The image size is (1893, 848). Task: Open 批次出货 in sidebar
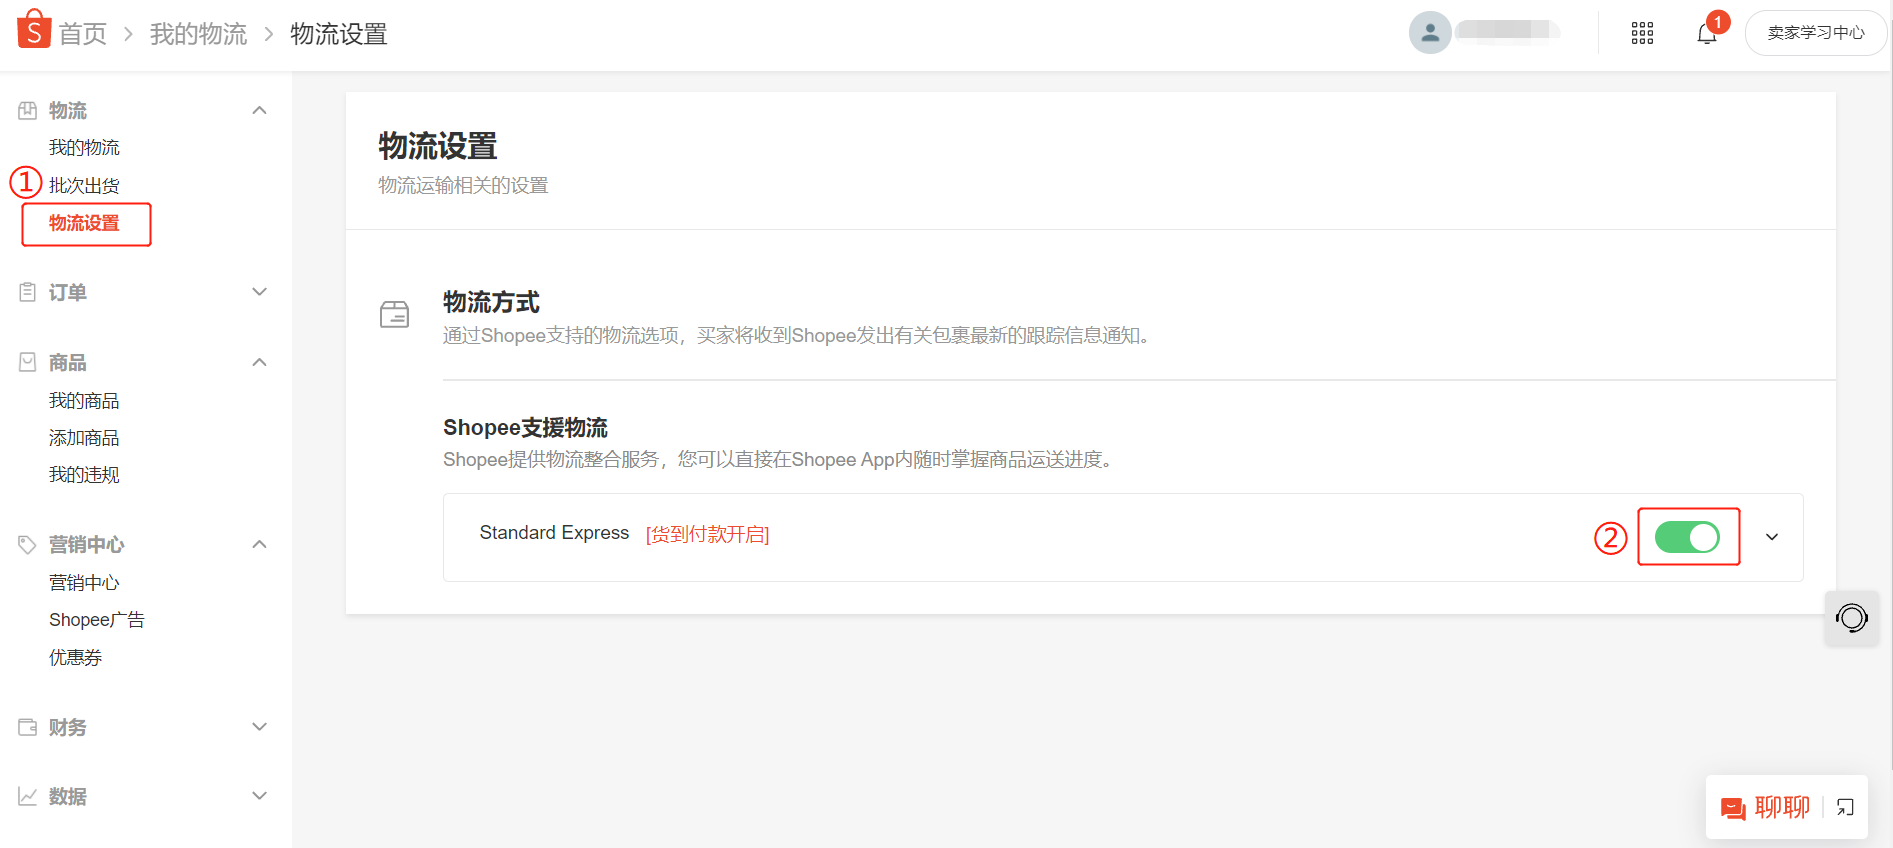pyautogui.click(x=84, y=186)
